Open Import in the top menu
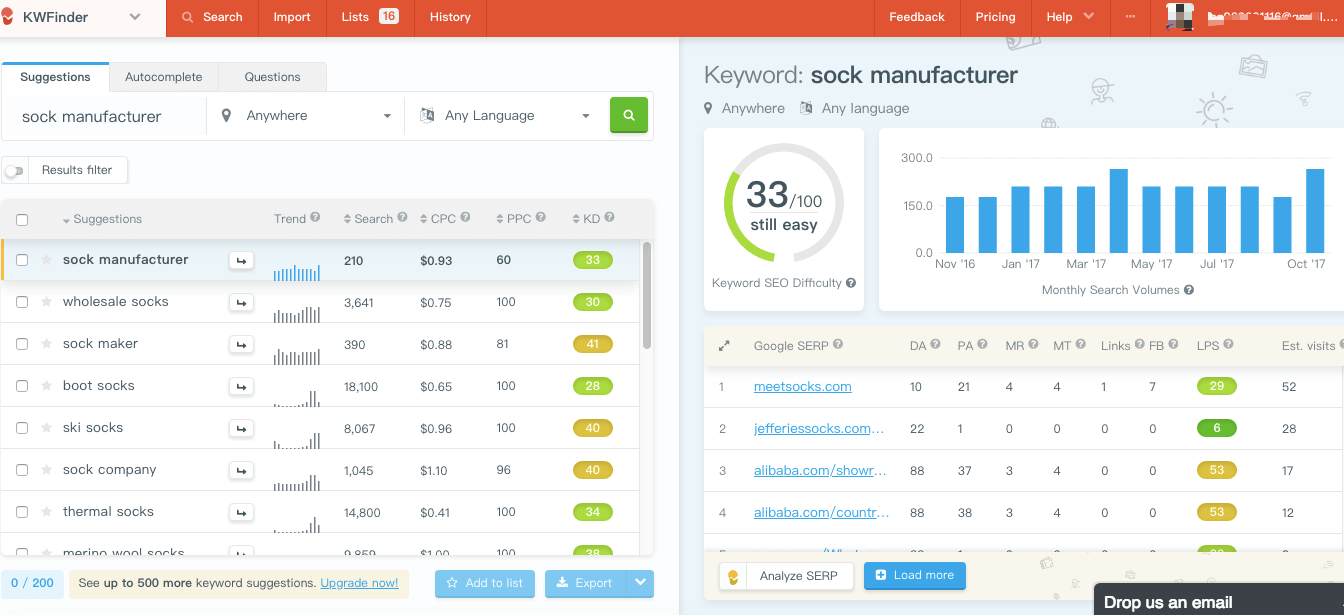The width and height of the screenshot is (1344, 615). [292, 17]
